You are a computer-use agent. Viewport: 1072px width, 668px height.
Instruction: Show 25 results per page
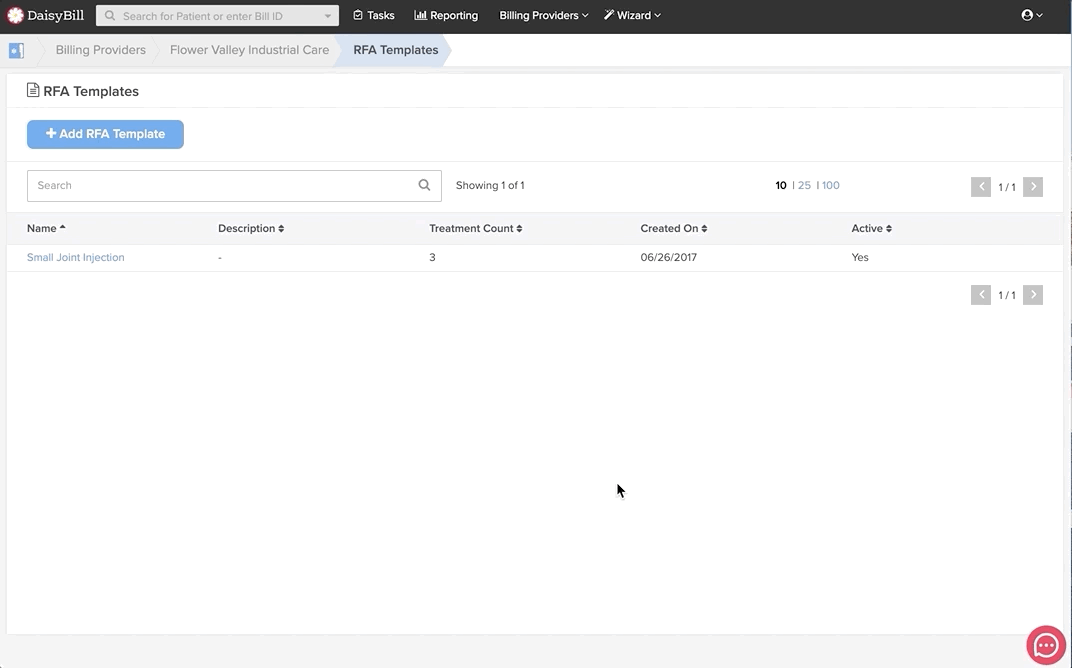[x=804, y=185]
